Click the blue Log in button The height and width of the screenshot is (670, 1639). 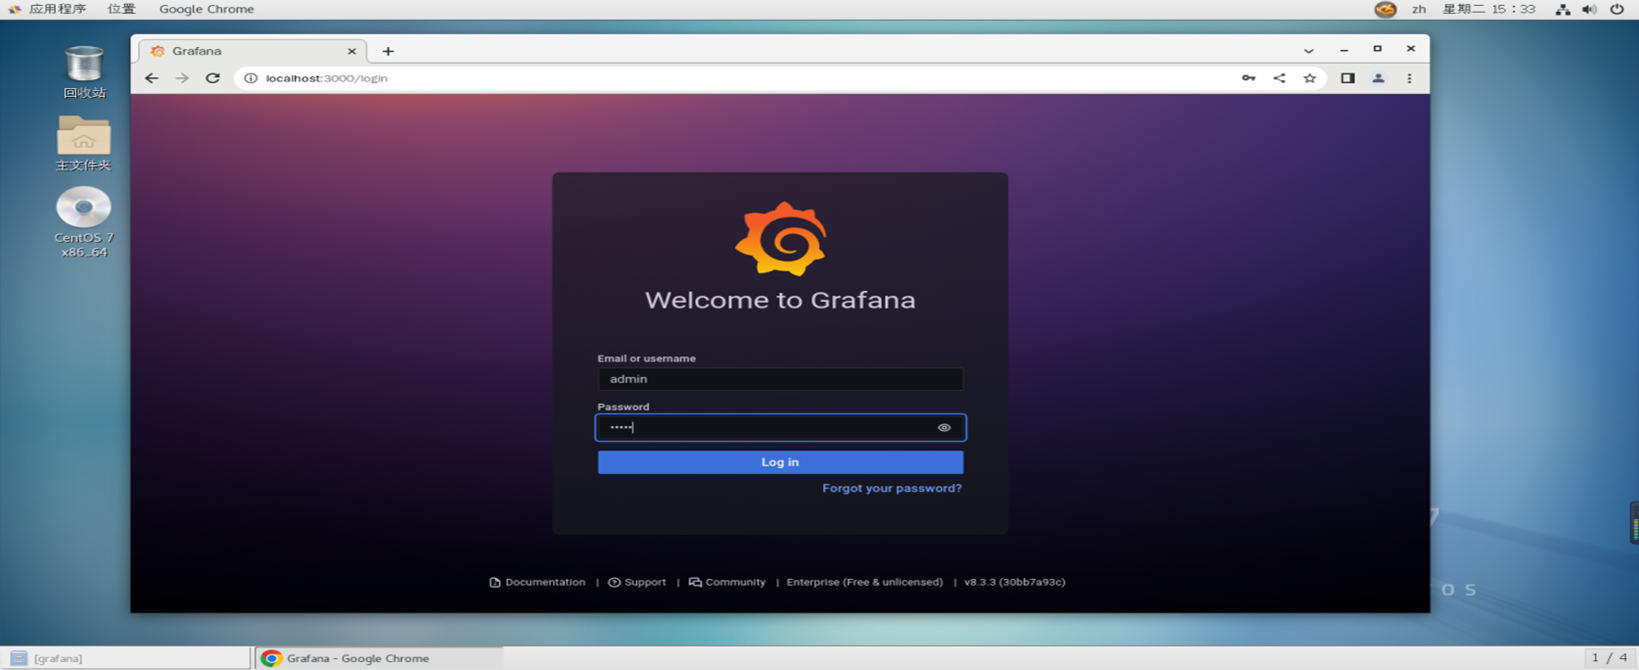click(x=780, y=462)
